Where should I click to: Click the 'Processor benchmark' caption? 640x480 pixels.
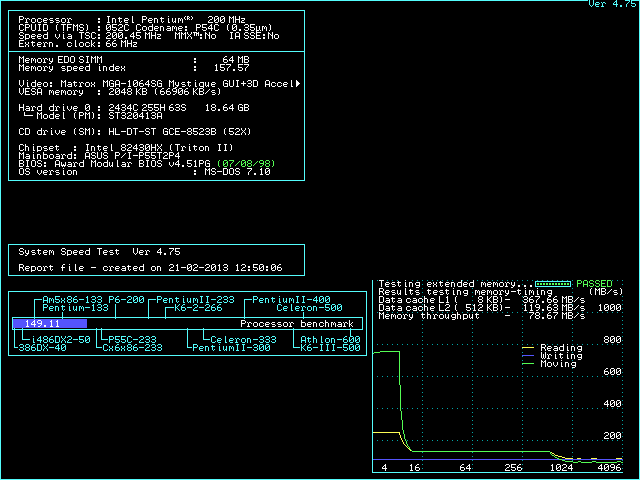pyautogui.click(x=297, y=324)
